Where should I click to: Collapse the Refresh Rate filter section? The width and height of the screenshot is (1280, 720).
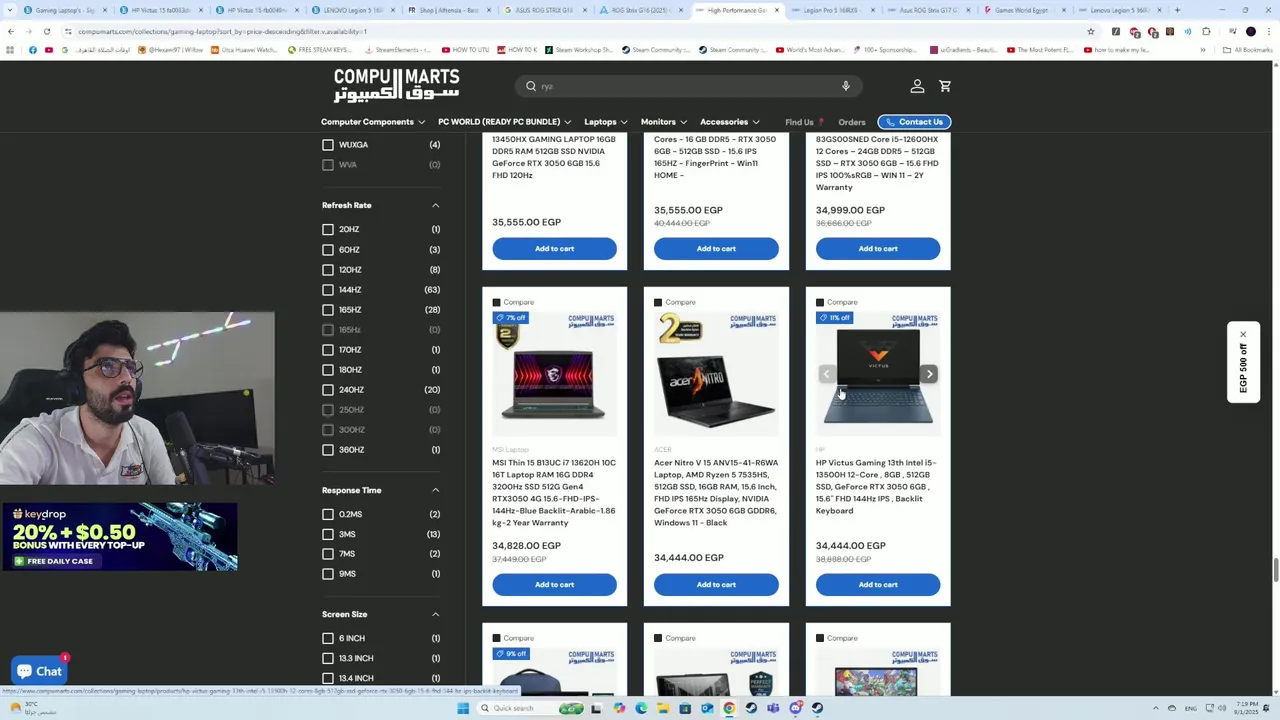[435, 205]
